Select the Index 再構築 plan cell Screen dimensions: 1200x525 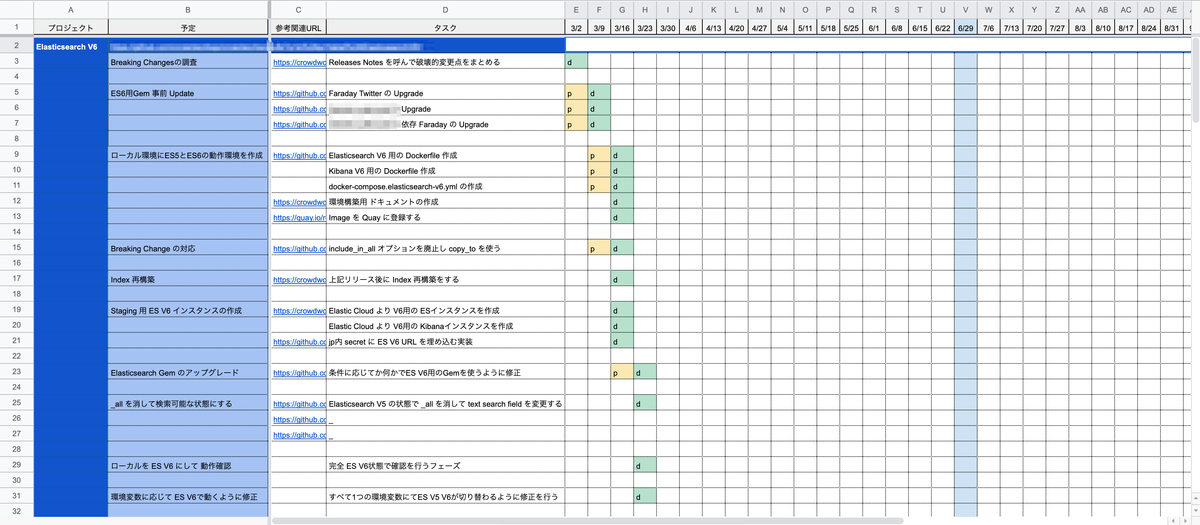tap(188, 279)
